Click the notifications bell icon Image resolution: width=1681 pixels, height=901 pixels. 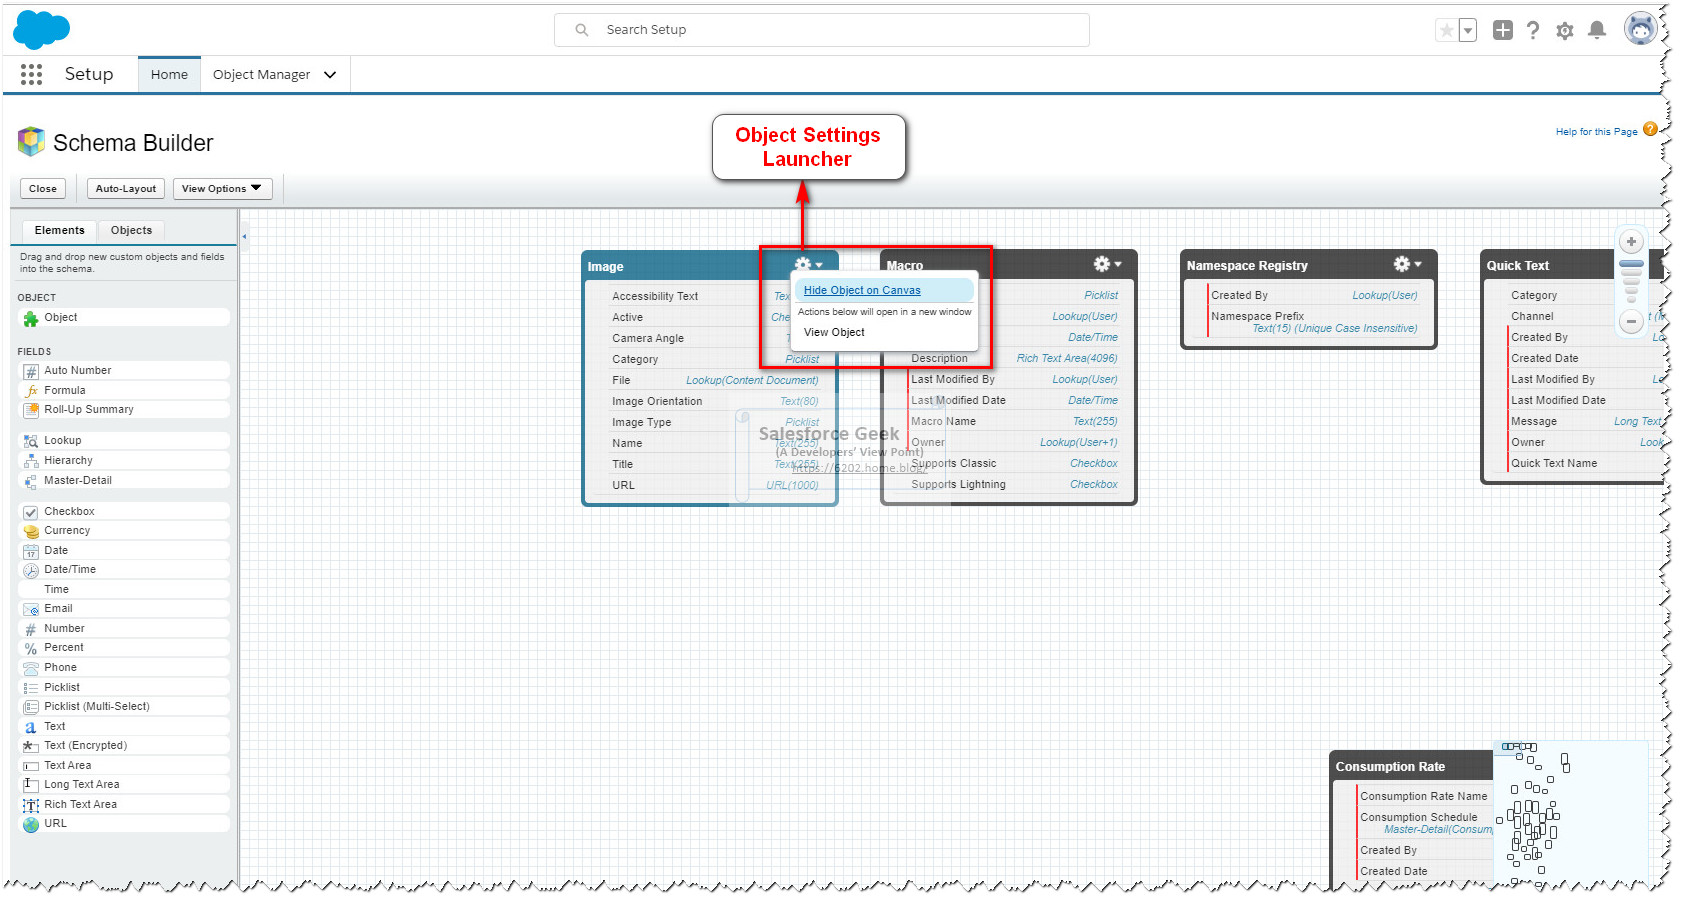tap(1597, 30)
